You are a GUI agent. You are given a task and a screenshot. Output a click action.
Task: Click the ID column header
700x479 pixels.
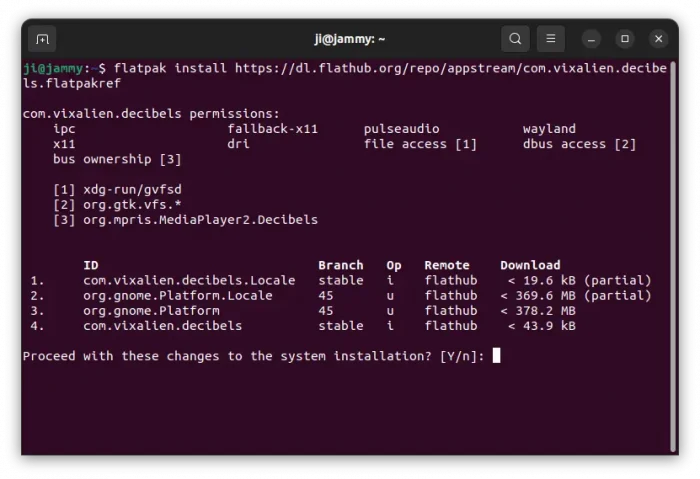click(x=91, y=265)
